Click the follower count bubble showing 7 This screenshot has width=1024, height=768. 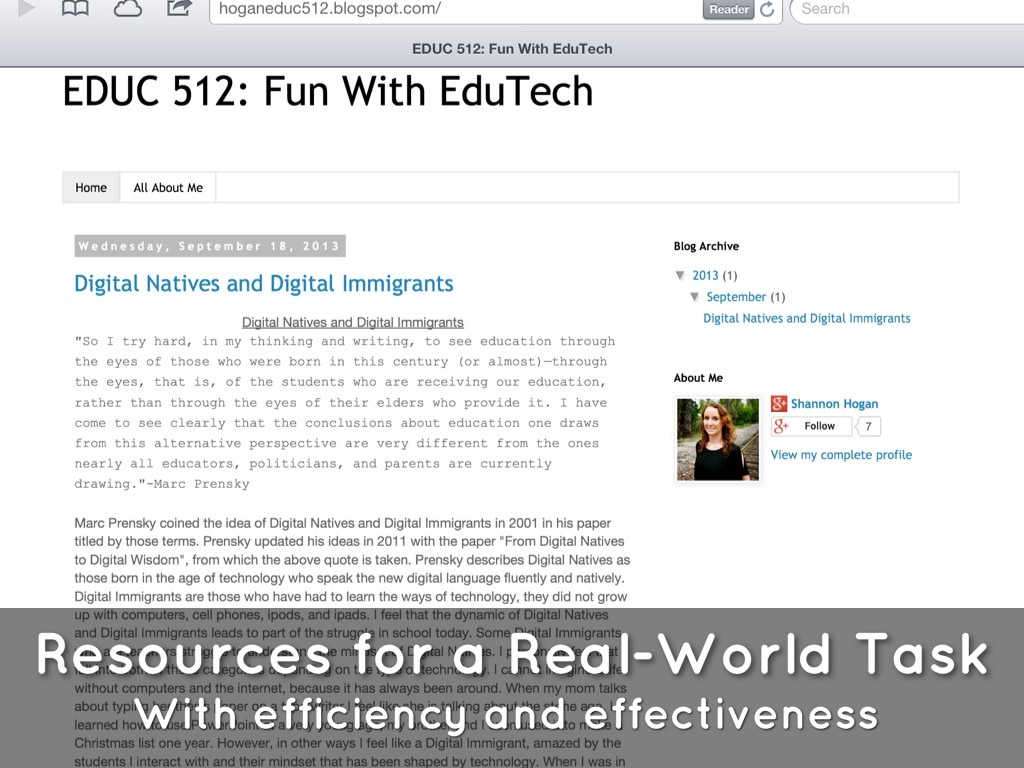868,426
